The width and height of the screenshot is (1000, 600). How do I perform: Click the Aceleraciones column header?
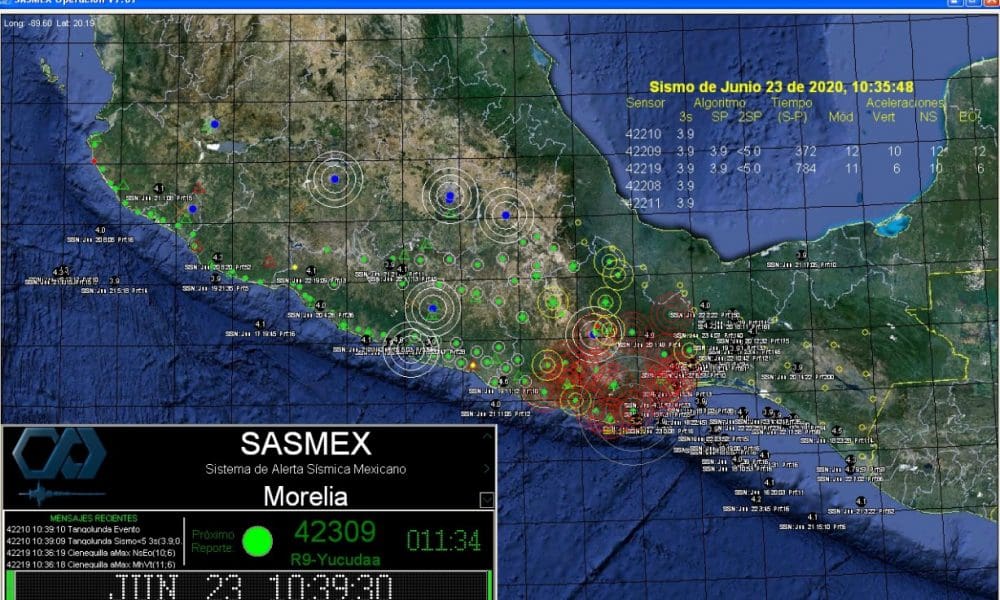pyautogui.click(x=904, y=103)
